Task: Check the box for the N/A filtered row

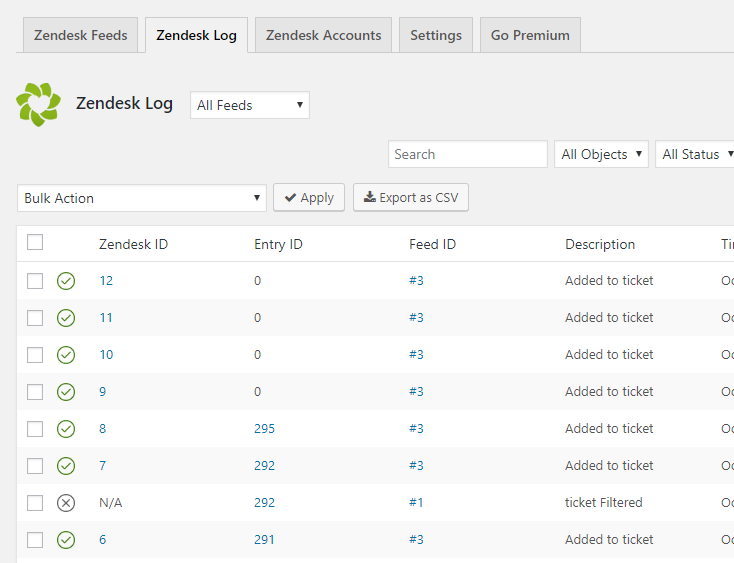Action: pos(35,503)
